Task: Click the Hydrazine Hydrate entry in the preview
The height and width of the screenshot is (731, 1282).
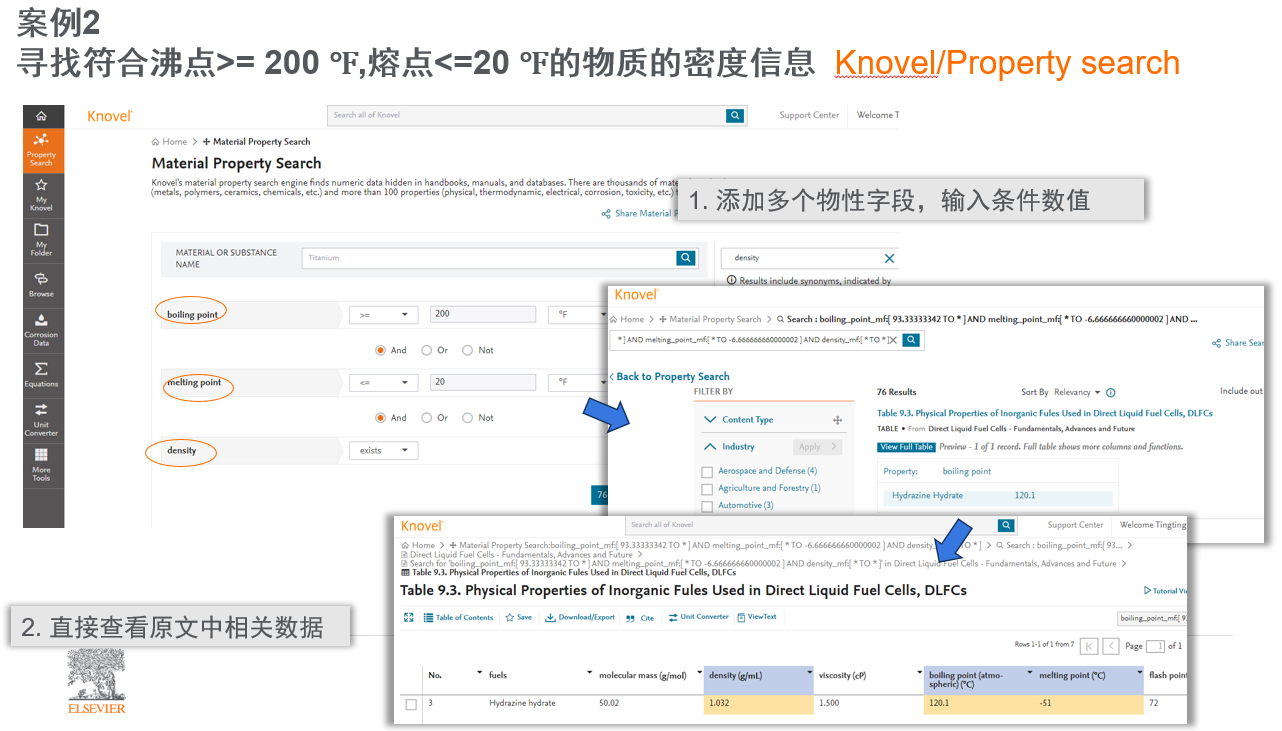Action: (927, 496)
